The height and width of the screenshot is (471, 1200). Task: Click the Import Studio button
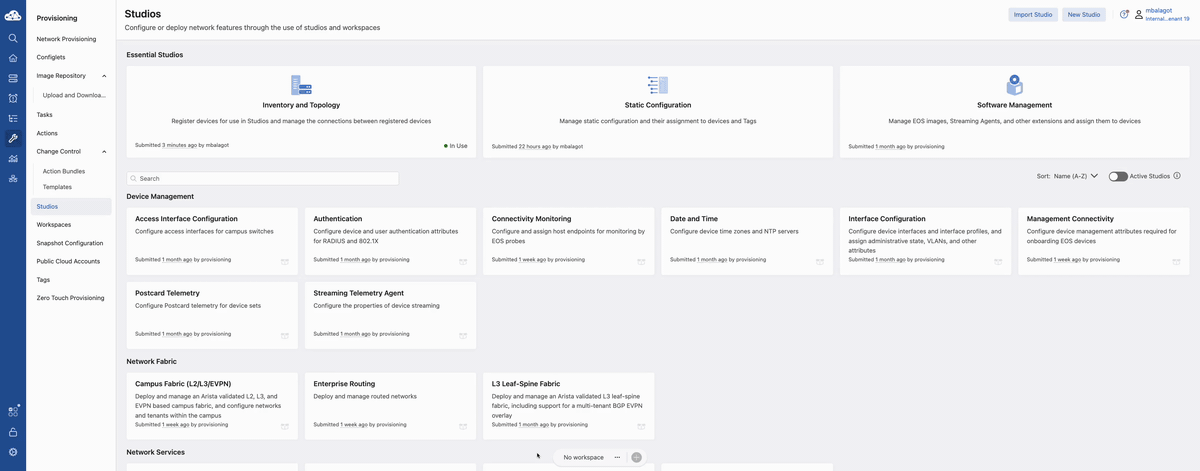[x=1032, y=15]
